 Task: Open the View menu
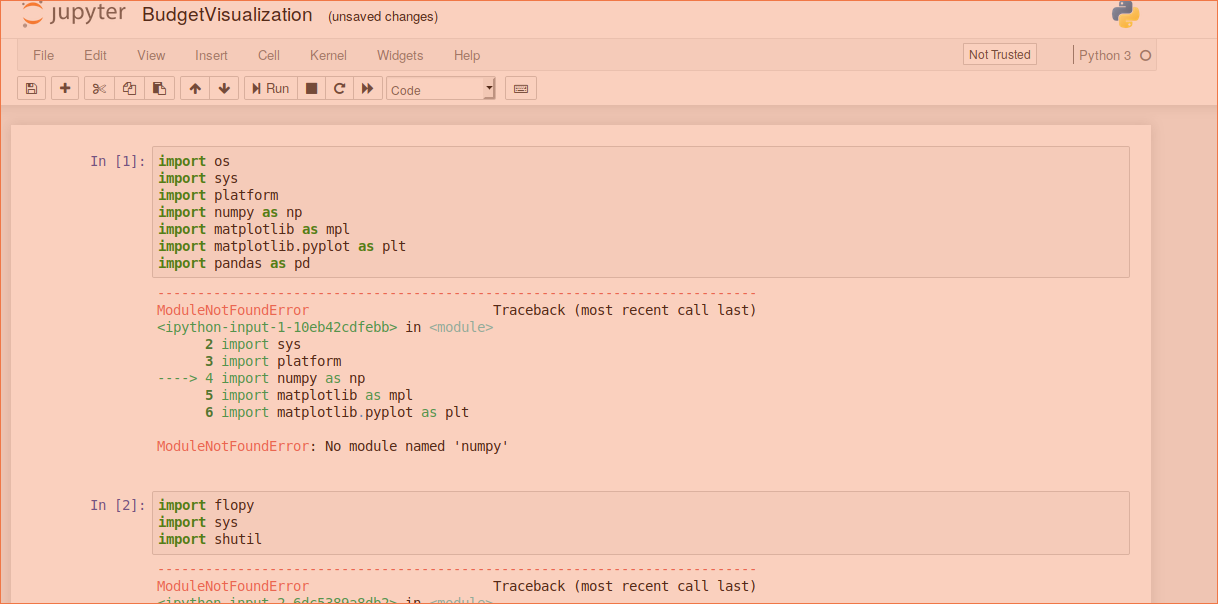(x=151, y=55)
